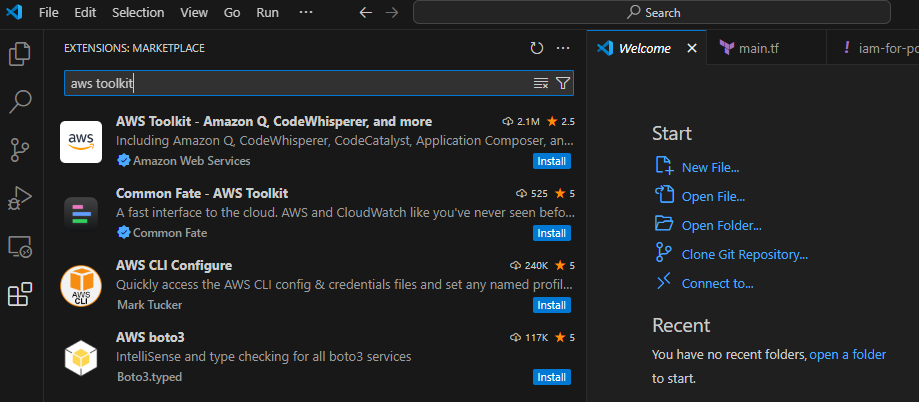
Task: Open the Run and Debug view
Action: coord(20,198)
